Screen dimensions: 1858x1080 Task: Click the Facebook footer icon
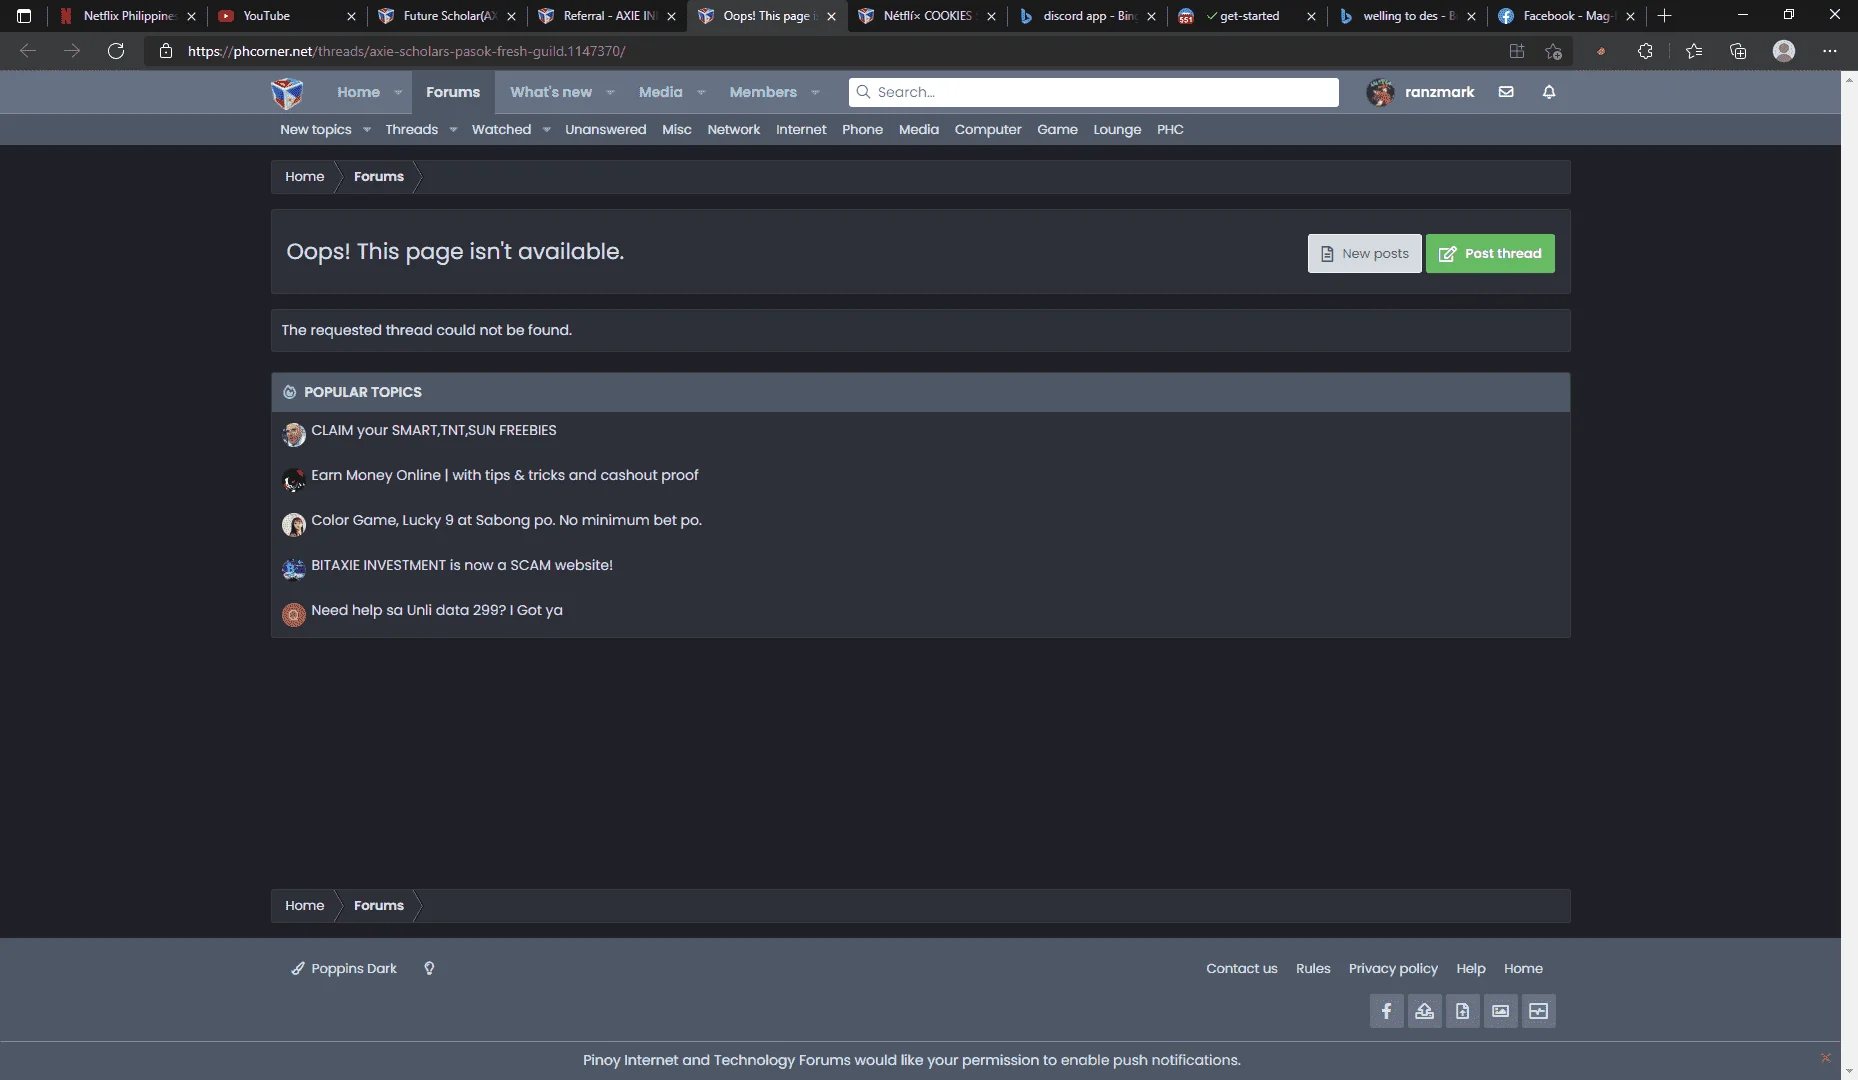1386,1011
